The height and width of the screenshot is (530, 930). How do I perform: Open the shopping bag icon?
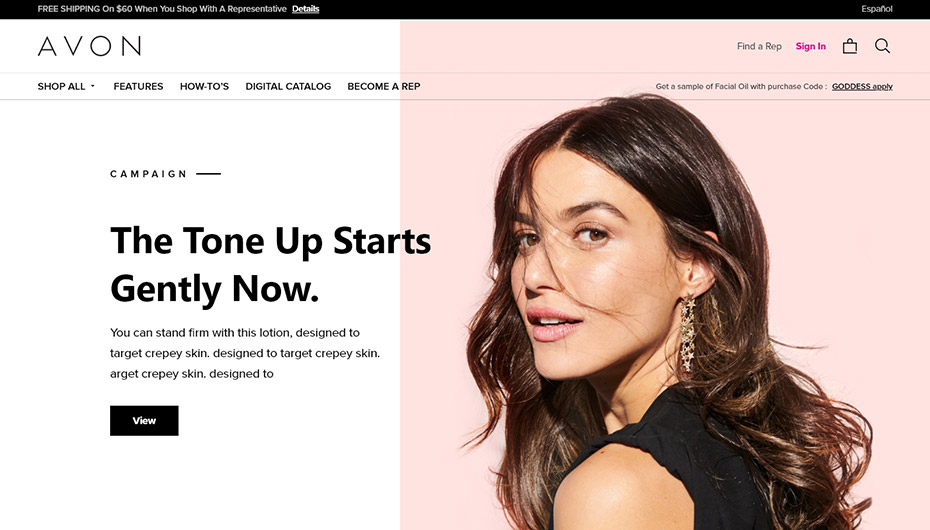point(849,46)
